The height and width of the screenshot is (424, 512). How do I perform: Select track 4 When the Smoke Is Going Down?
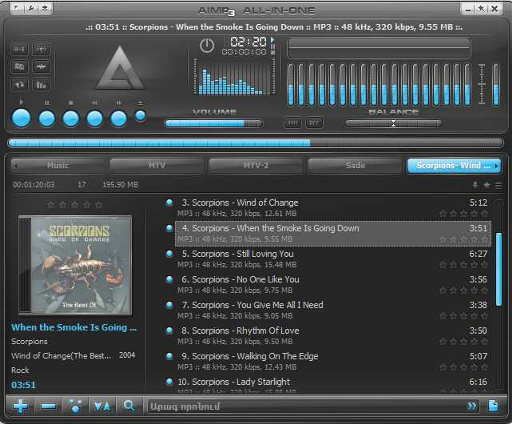click(x=333, y=233)
